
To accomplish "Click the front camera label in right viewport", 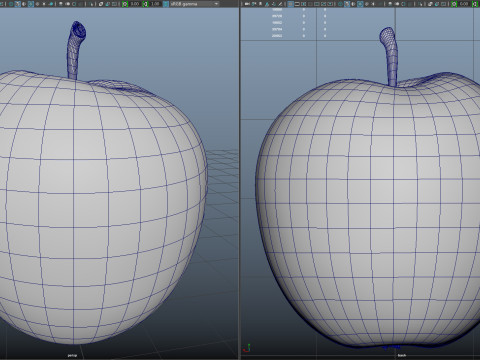I will pos(402,355).
